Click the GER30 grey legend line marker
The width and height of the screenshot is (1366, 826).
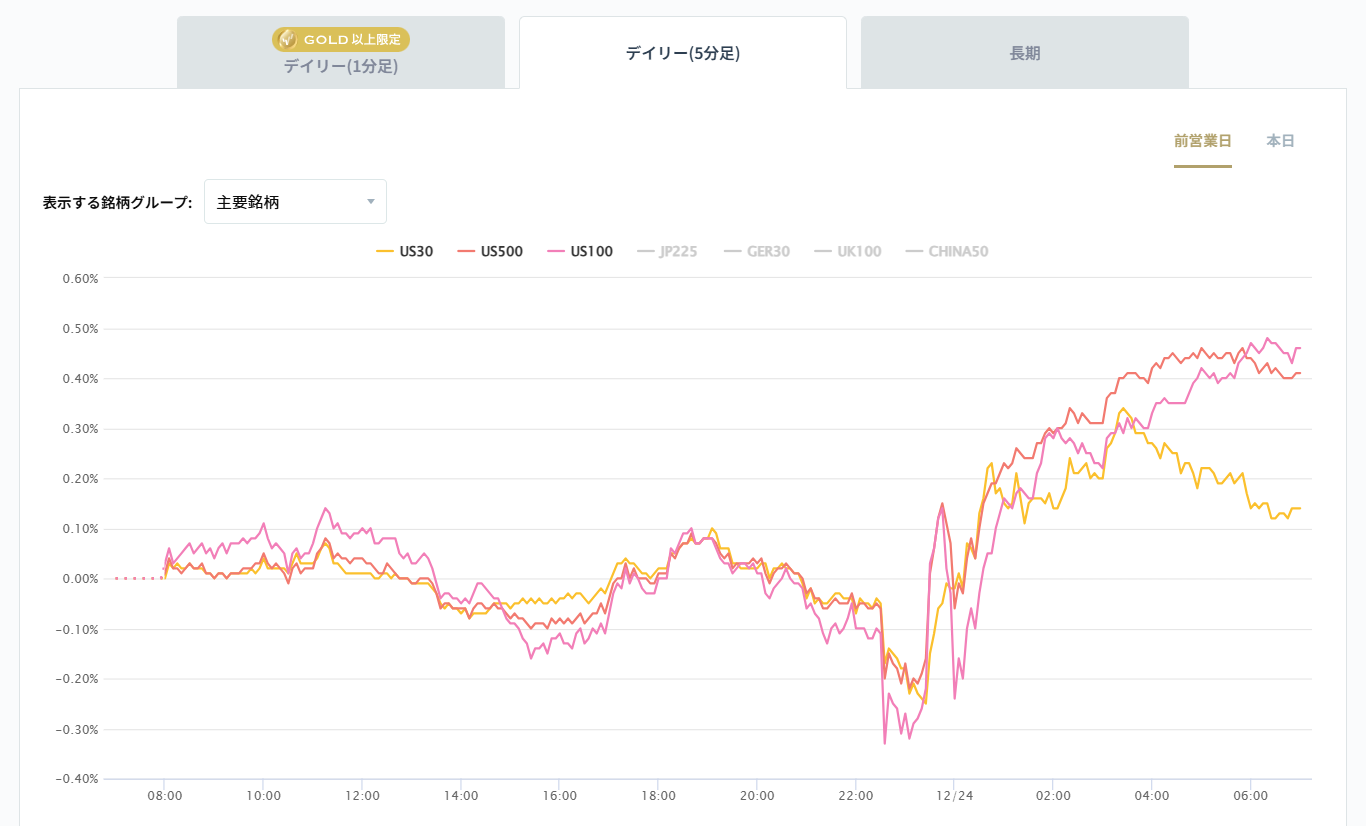[x=732, y=252]
